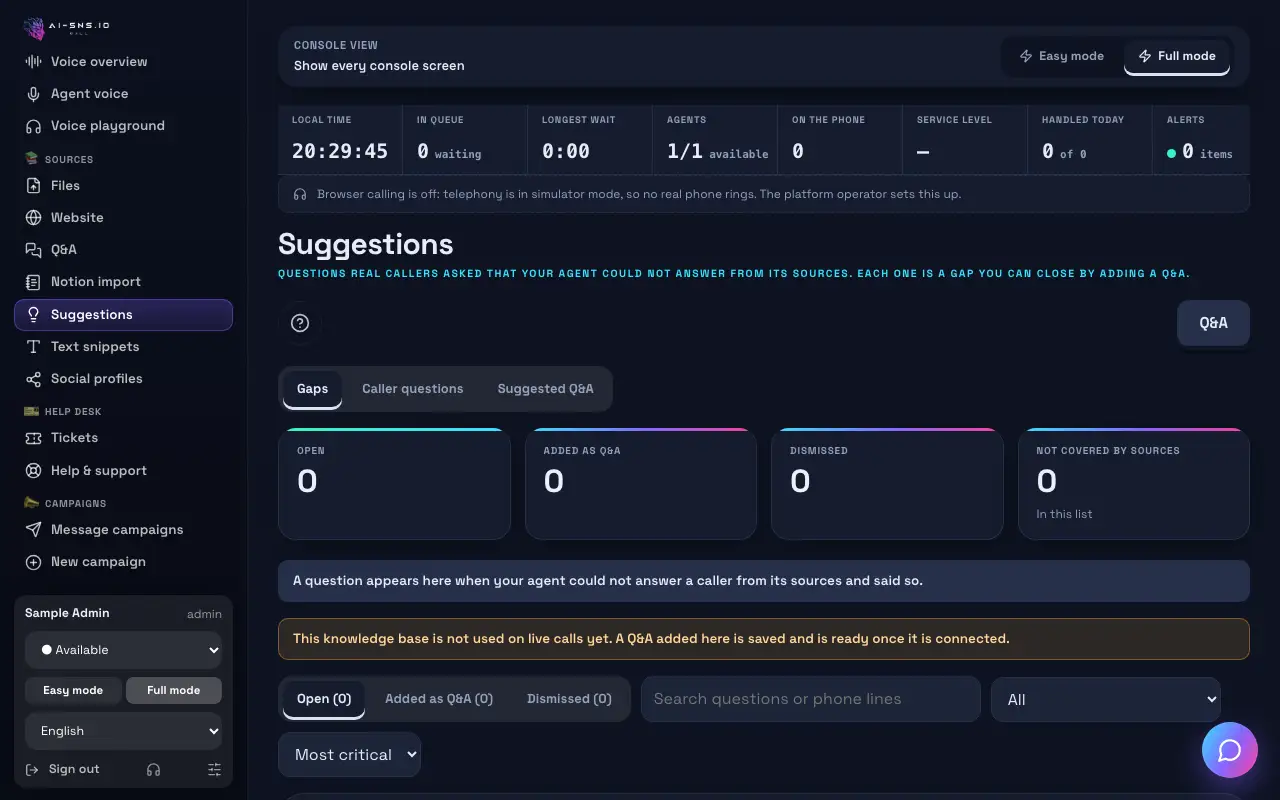Click Sign out
1280x800 pixels.
[64, 770]
